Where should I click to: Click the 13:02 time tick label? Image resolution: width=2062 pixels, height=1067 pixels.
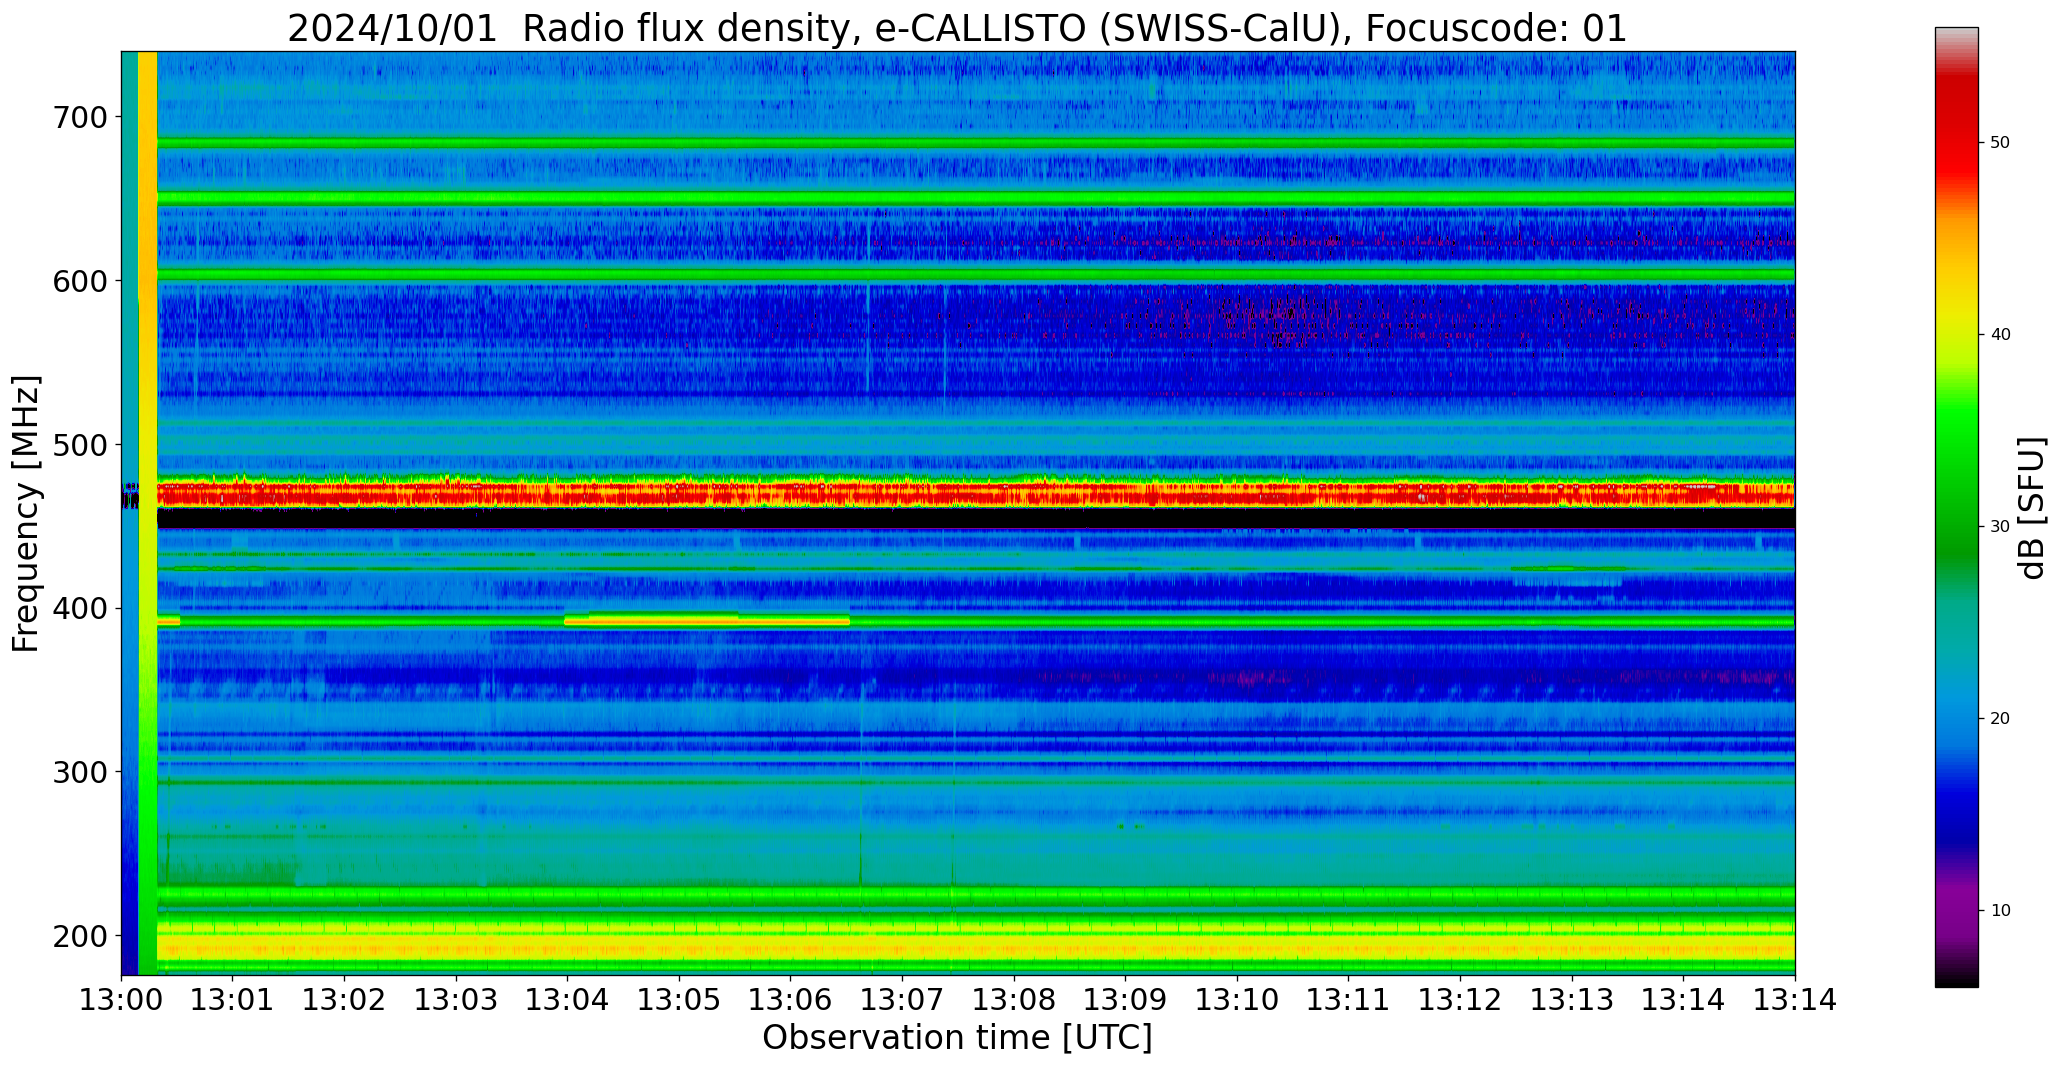[x=345, y=1000]
